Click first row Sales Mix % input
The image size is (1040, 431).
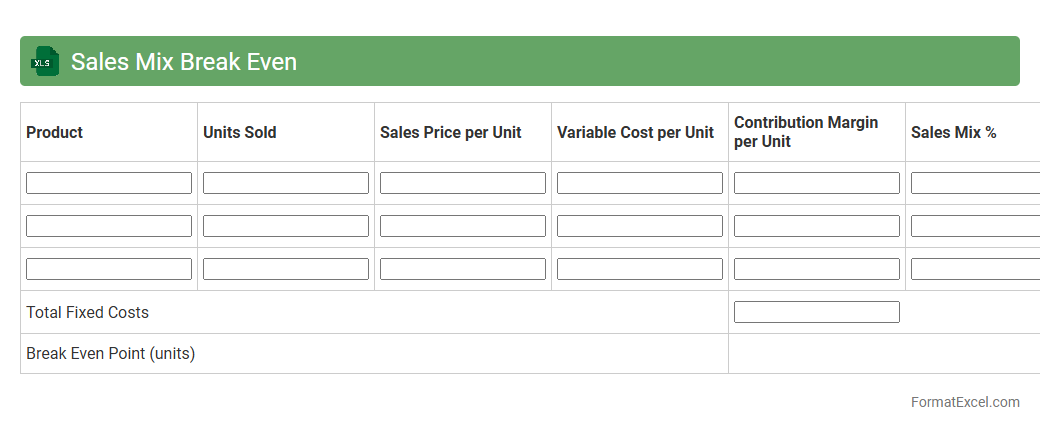pyautogui.click(x=975, y=183)
